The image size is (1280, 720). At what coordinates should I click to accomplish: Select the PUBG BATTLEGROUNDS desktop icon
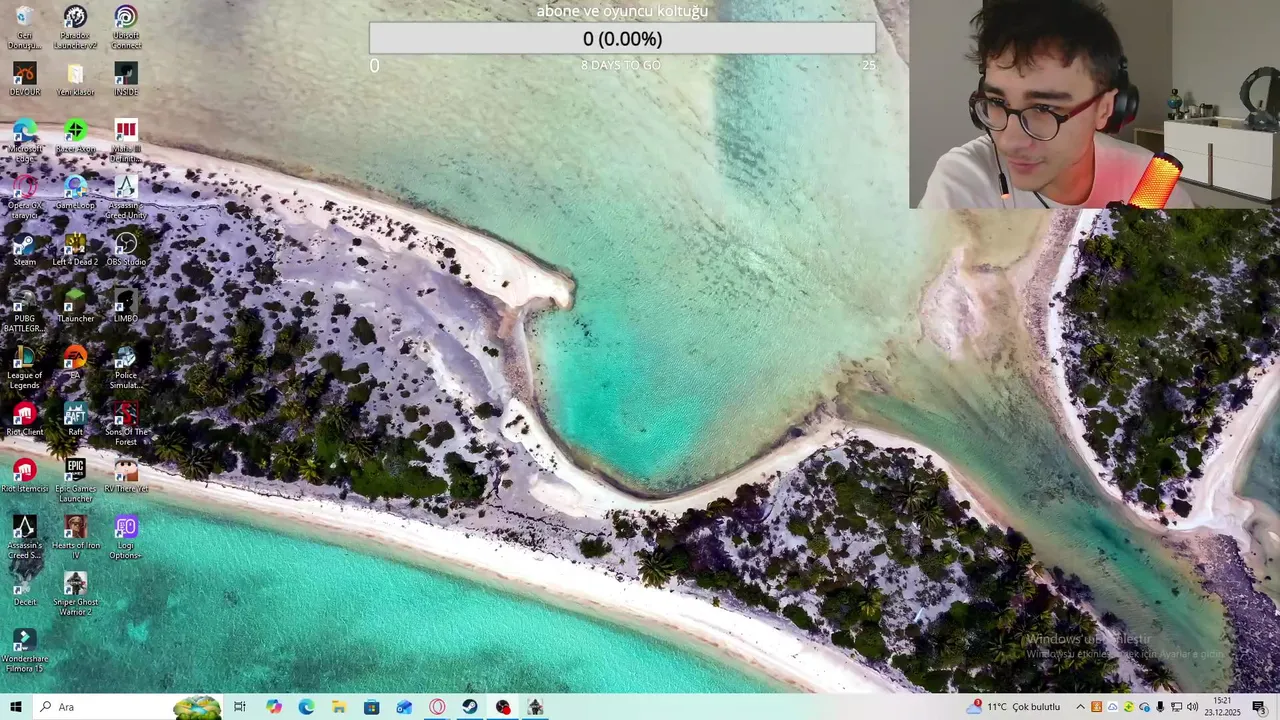[24, 311]
